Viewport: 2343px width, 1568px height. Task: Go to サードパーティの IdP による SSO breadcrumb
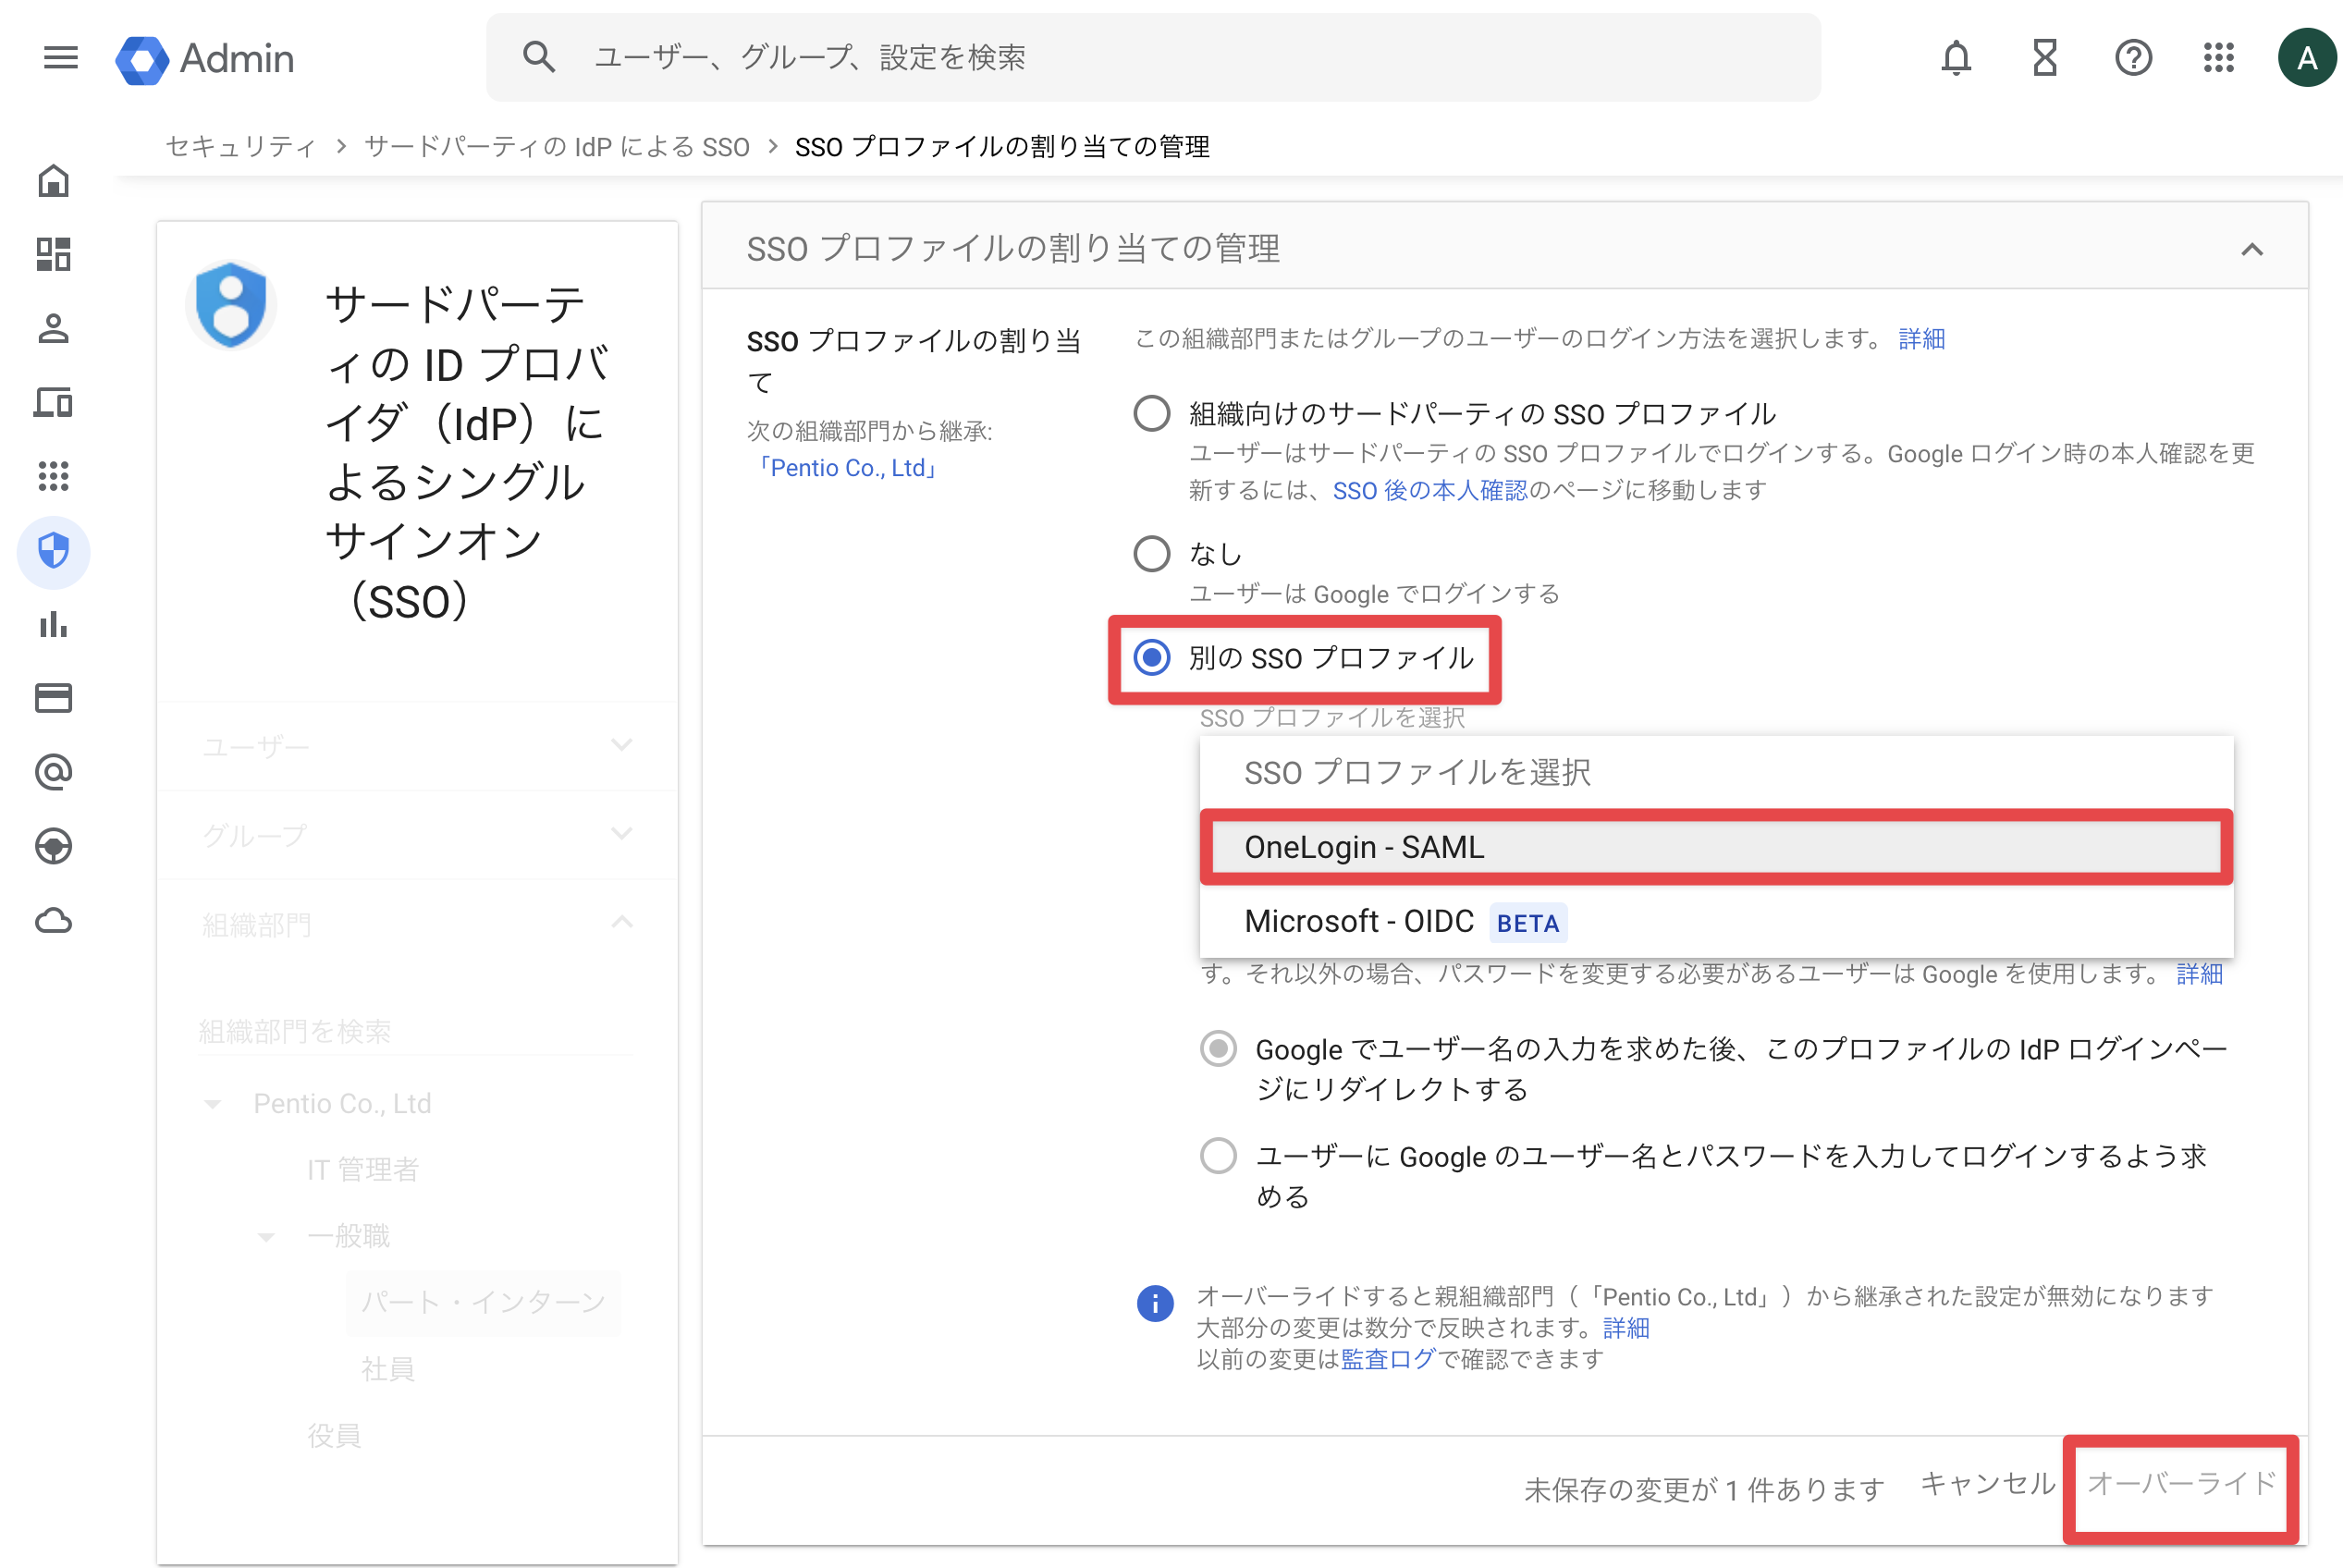tap(557, 147)
